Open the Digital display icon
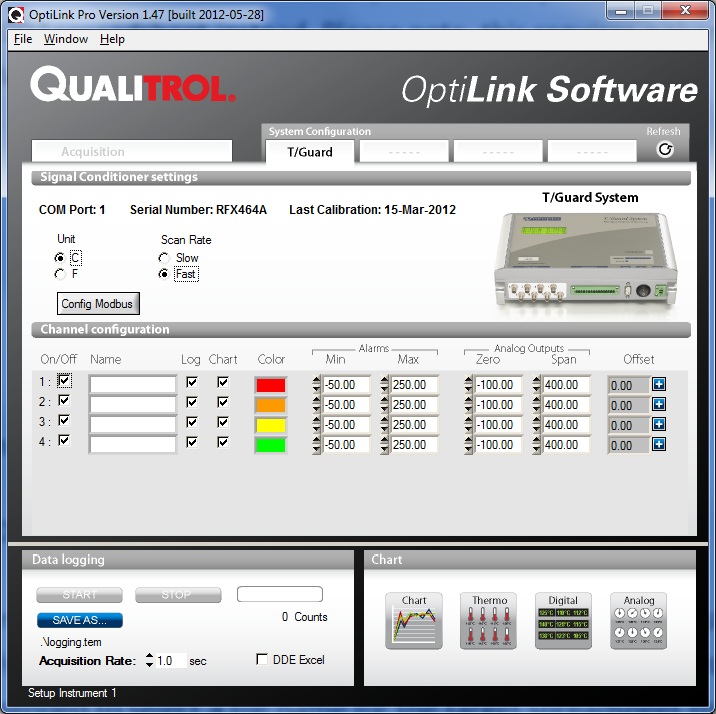 (563, 621)
